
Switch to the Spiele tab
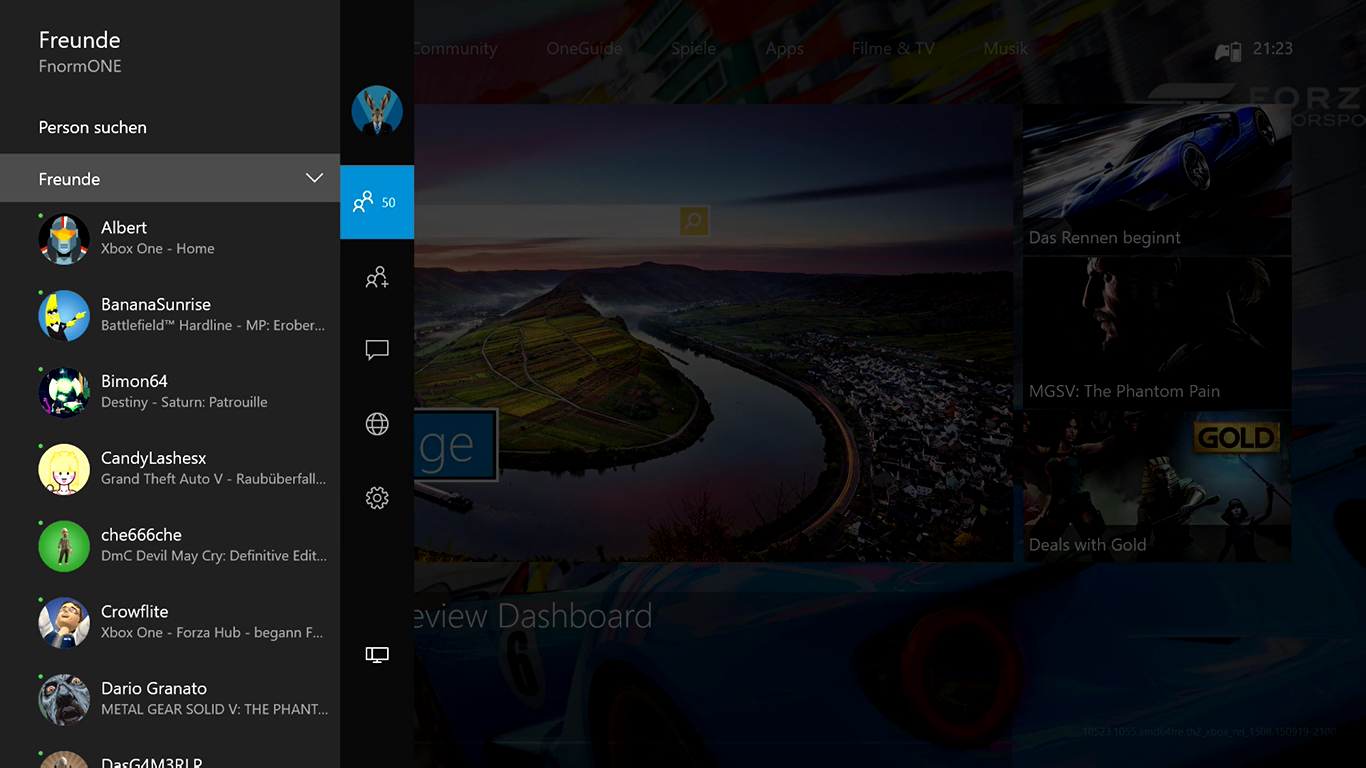(x=694, y=49)
